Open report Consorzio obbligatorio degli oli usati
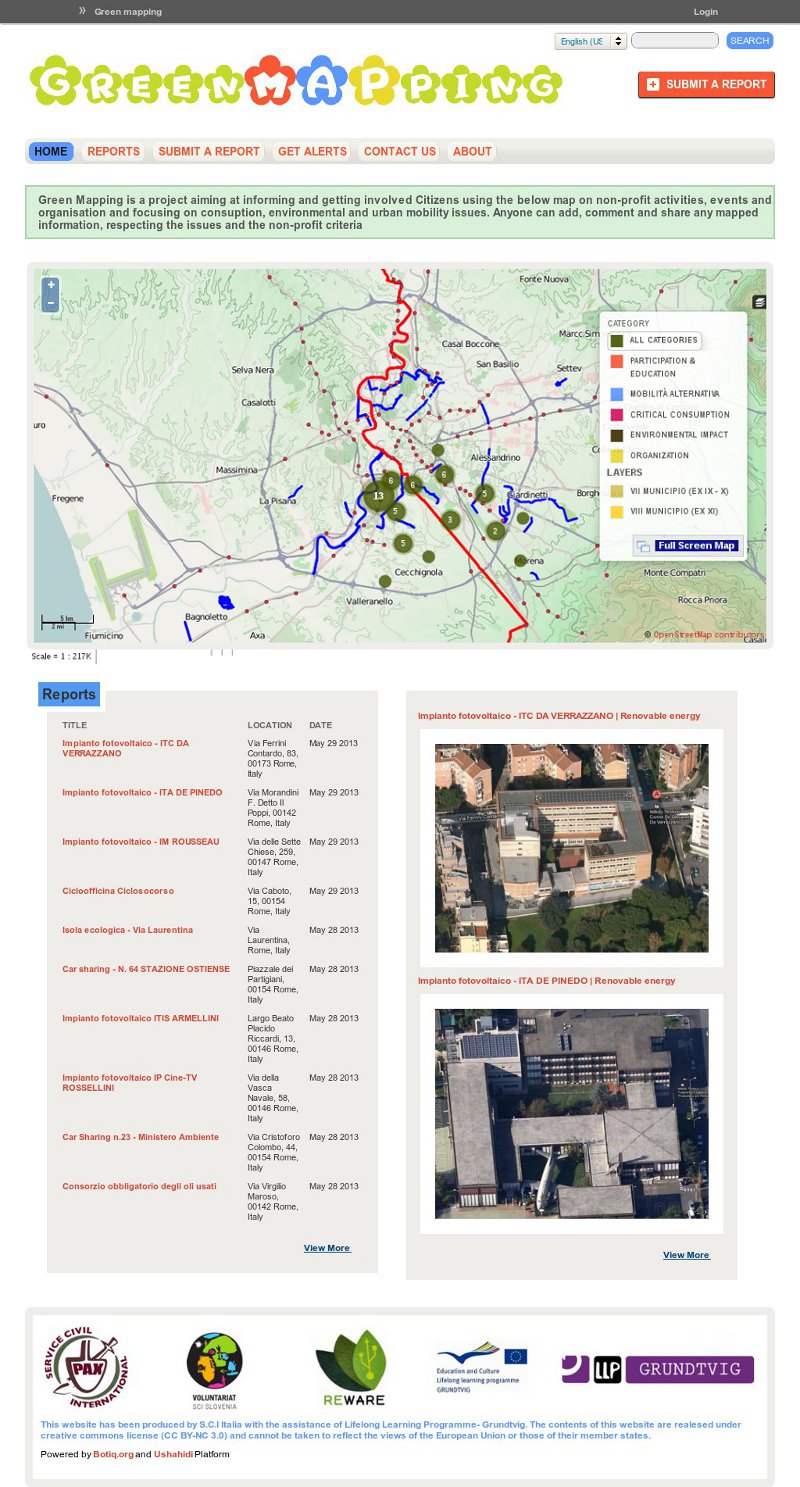 point(139,1186)
